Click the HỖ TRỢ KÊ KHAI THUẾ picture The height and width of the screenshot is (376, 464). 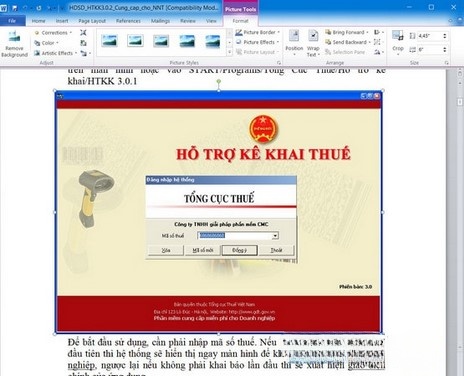(x=219, y=212)
